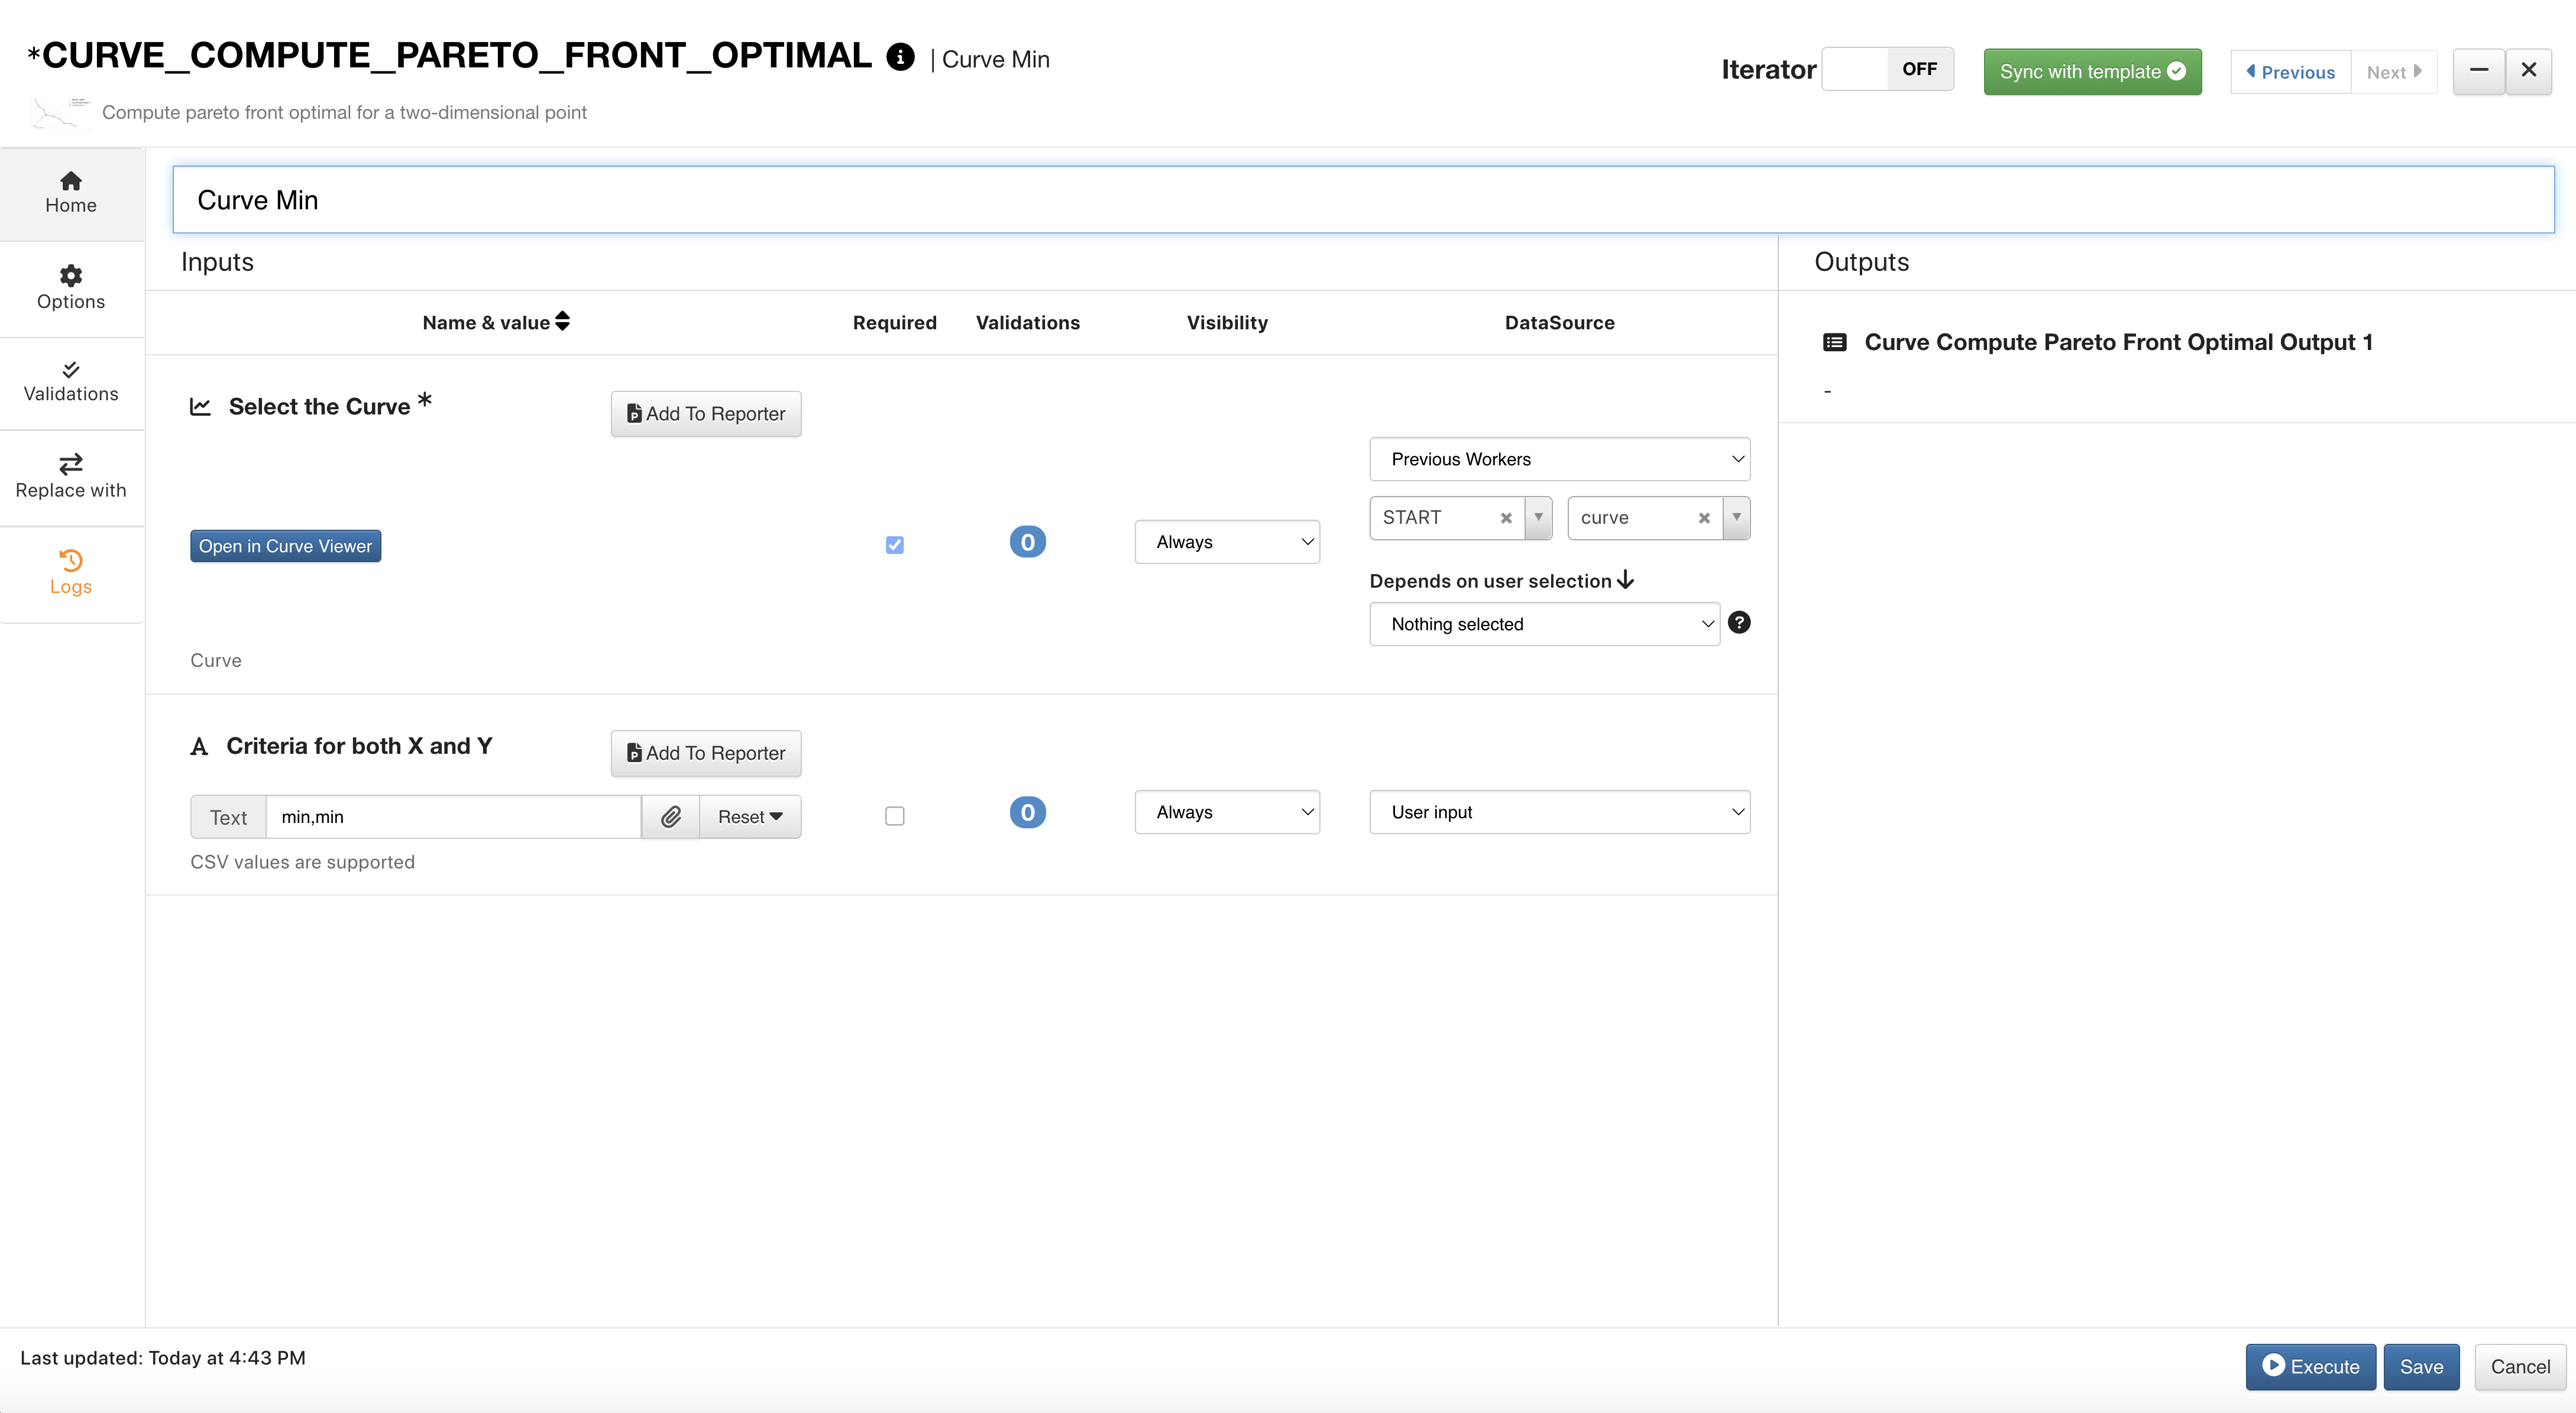Click Curve Compute Pareto Front Optimal Output 1
The height and width of the screenshot is (1413, 2576).
(2118, 342)
